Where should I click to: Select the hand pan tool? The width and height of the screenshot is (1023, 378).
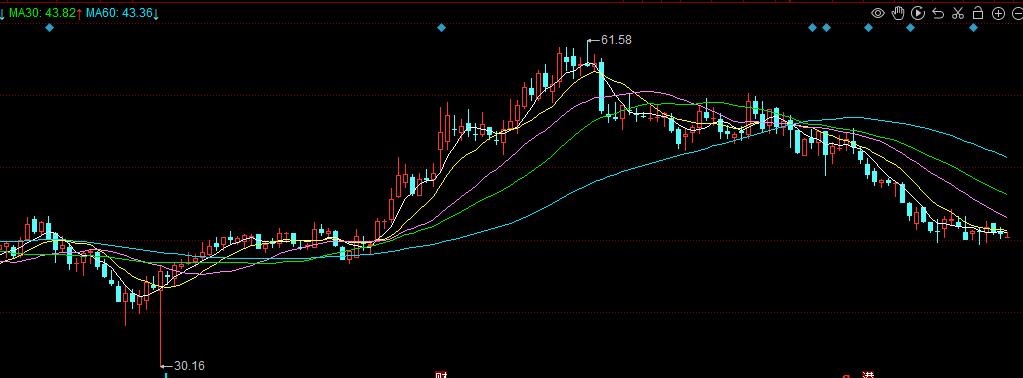click(x=898, y=13)
